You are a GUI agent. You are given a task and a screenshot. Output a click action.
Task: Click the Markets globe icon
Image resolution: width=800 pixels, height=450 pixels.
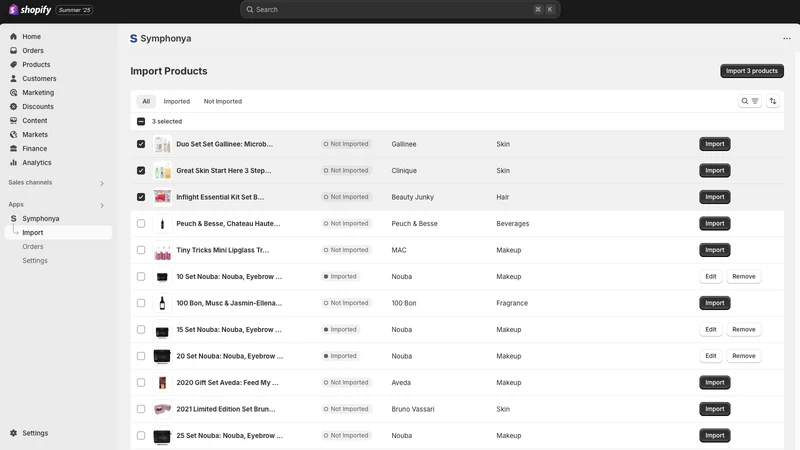tap(13, 135)
